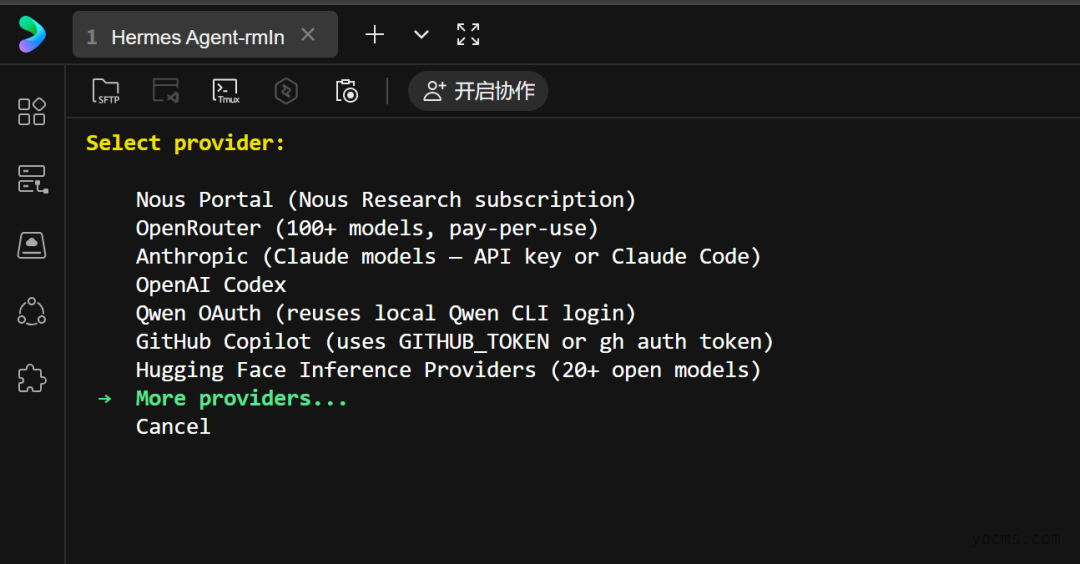Viewport: 1080px width, 564px height.
Task: Open the server hosts icon in the sidebar
Action: pos(32,179)
